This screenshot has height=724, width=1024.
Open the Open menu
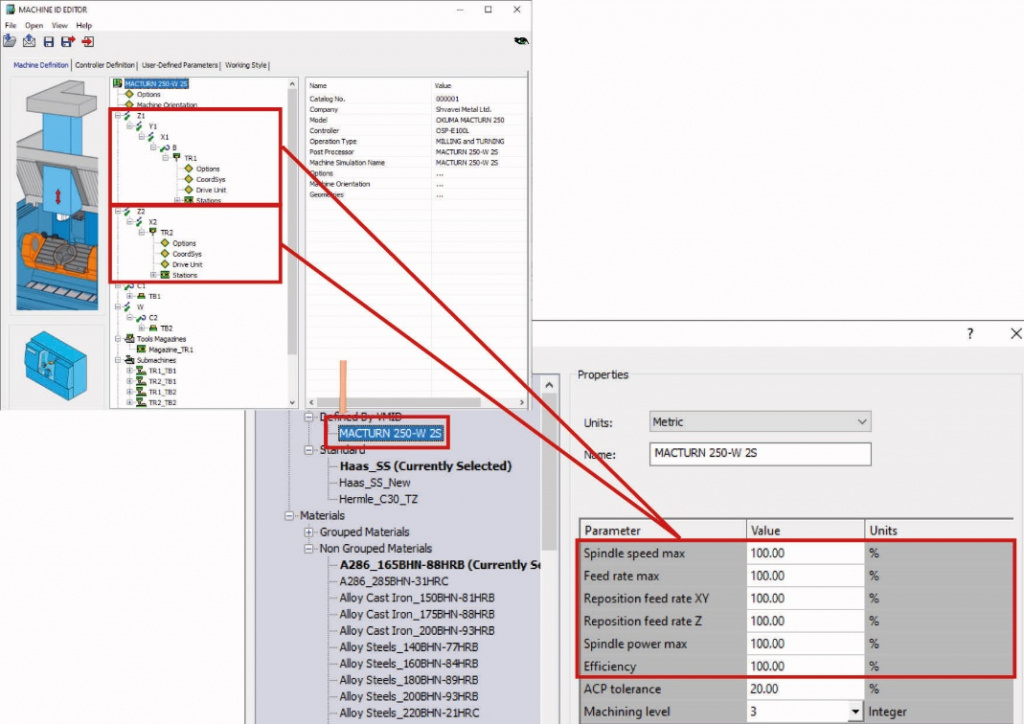click(34, 25)
